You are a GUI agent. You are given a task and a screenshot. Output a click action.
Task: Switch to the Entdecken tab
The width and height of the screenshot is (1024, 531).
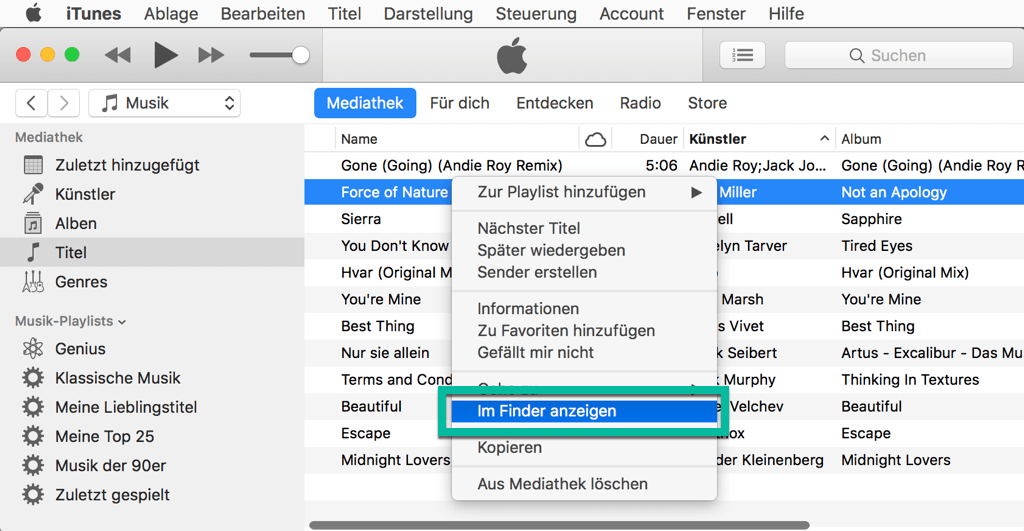coord(554,103)
